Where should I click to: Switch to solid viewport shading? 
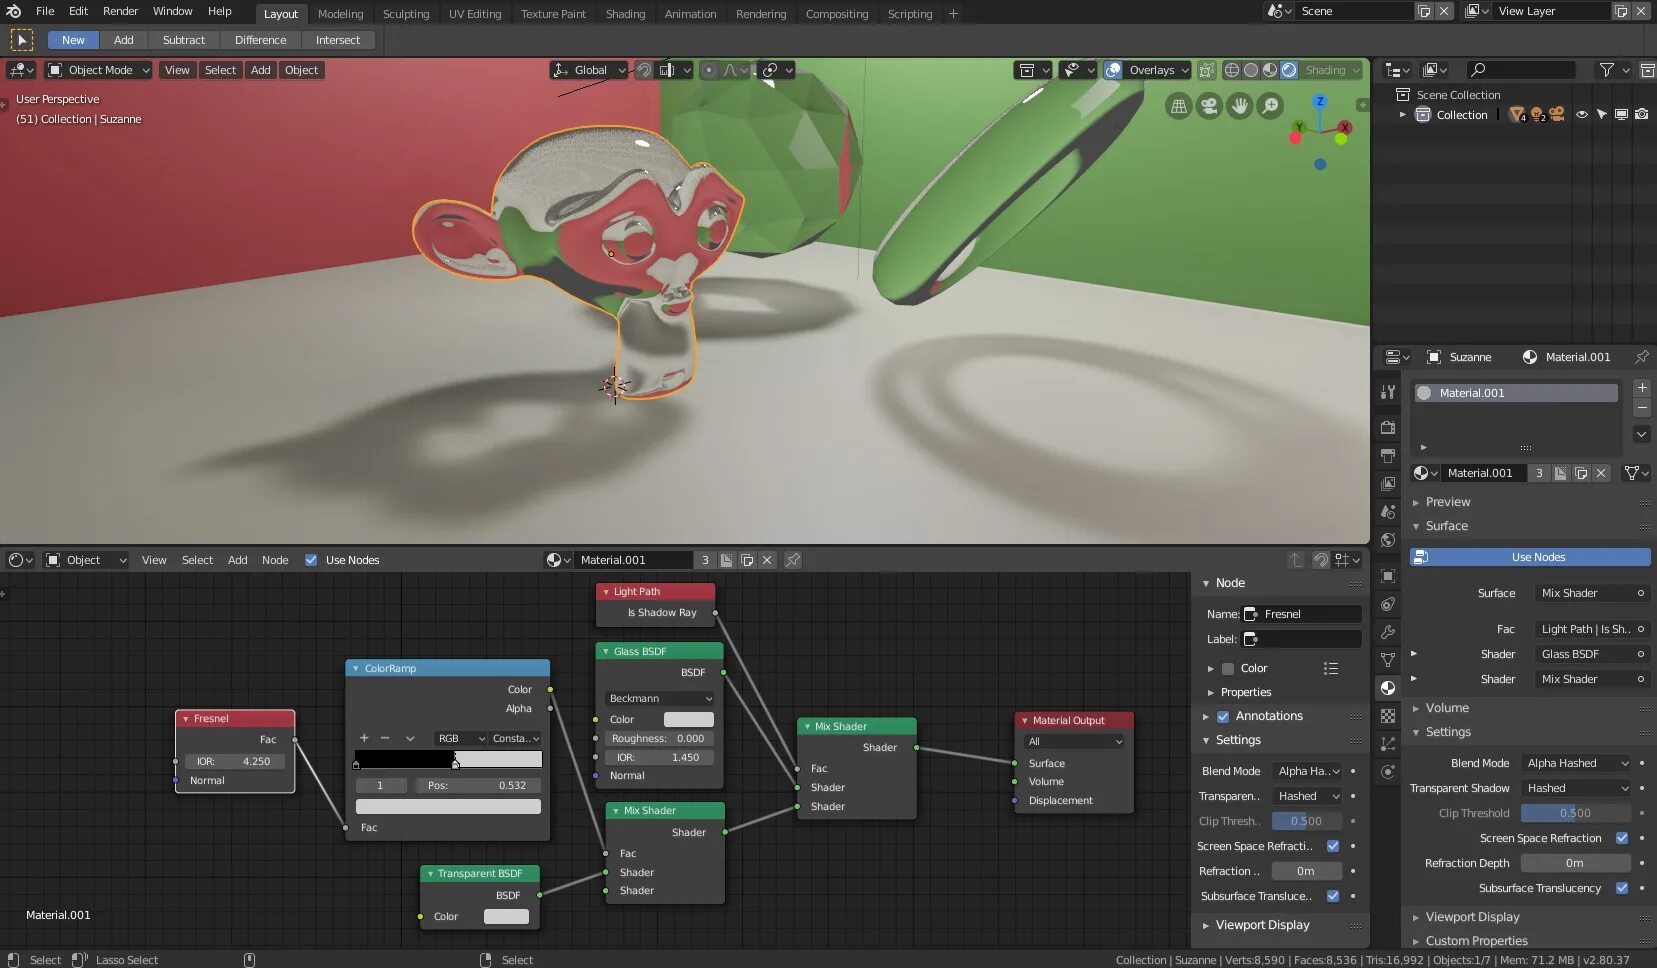pos(1251,70)
